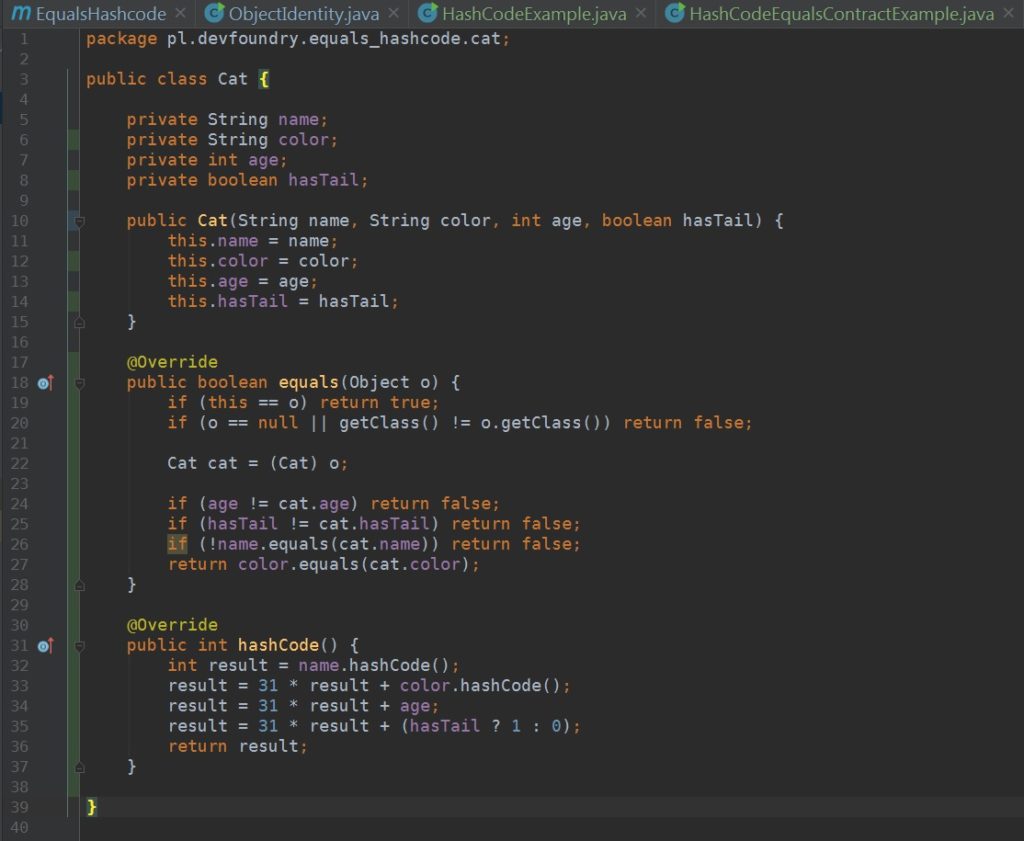Click the equals method name on line 18
Image resolution: width=1024 pixels, height=841 pixels.
(309, 383)
